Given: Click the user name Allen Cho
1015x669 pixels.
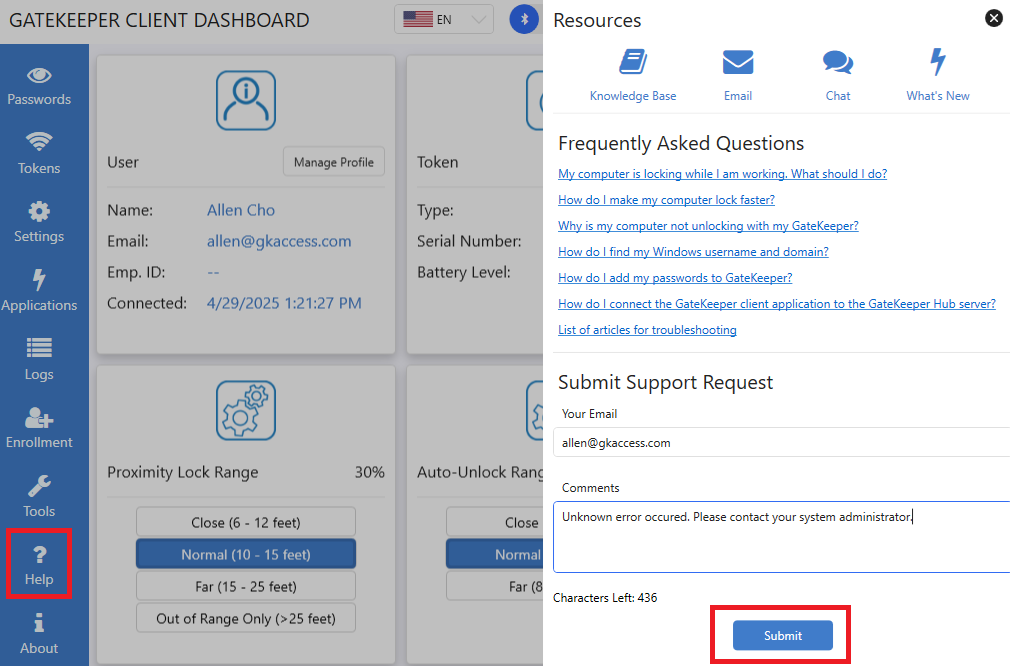Looking at the screenshot, I should coord(241,210).
